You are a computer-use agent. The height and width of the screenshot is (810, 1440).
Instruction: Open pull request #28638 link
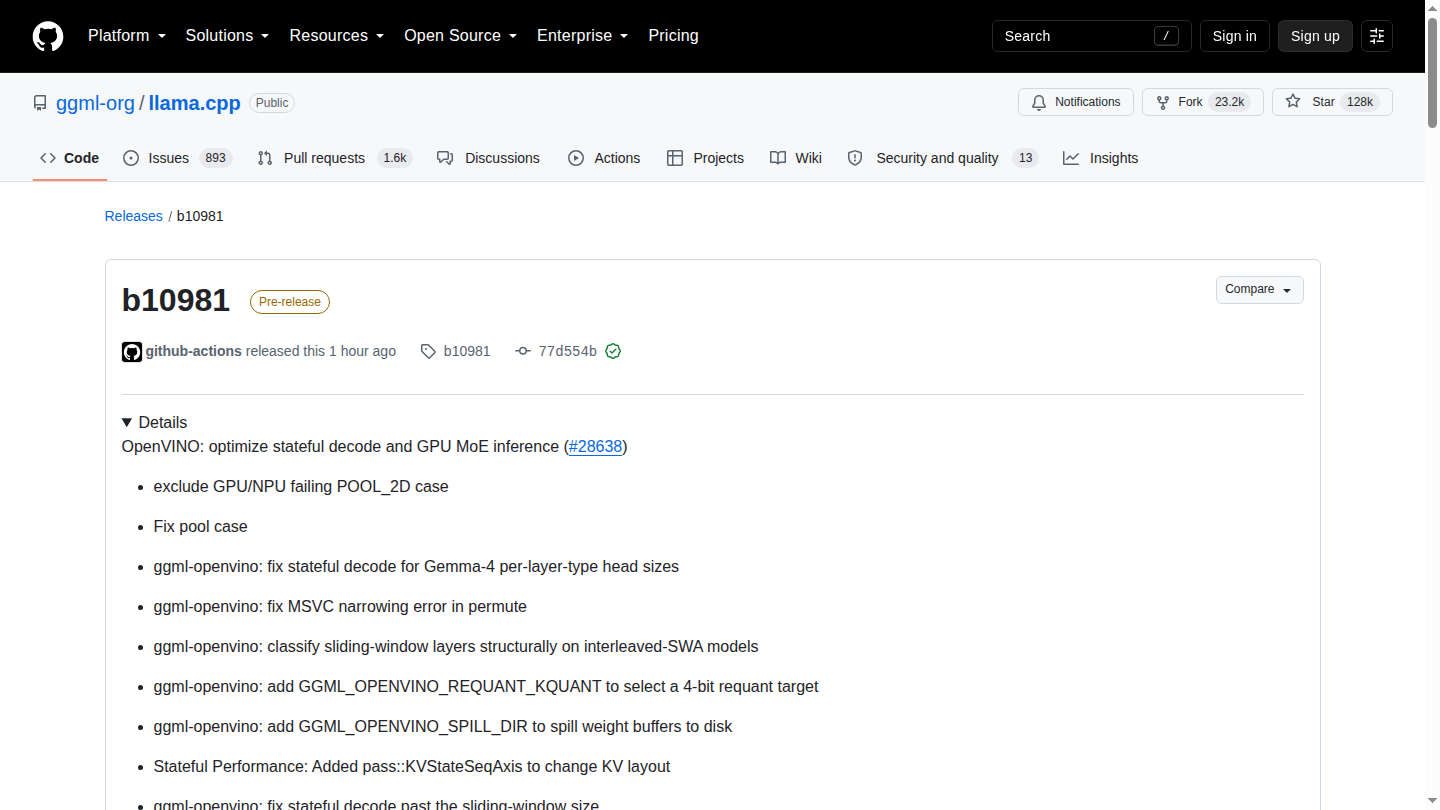(595, 446)
